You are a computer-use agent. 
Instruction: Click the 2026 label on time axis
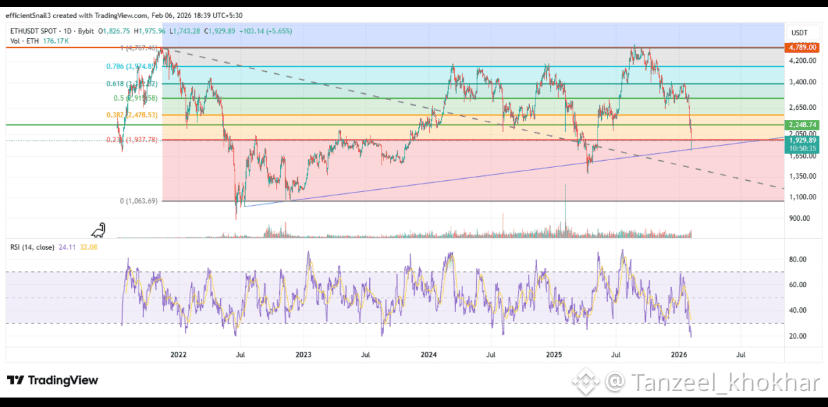click(x=679, y=354)
